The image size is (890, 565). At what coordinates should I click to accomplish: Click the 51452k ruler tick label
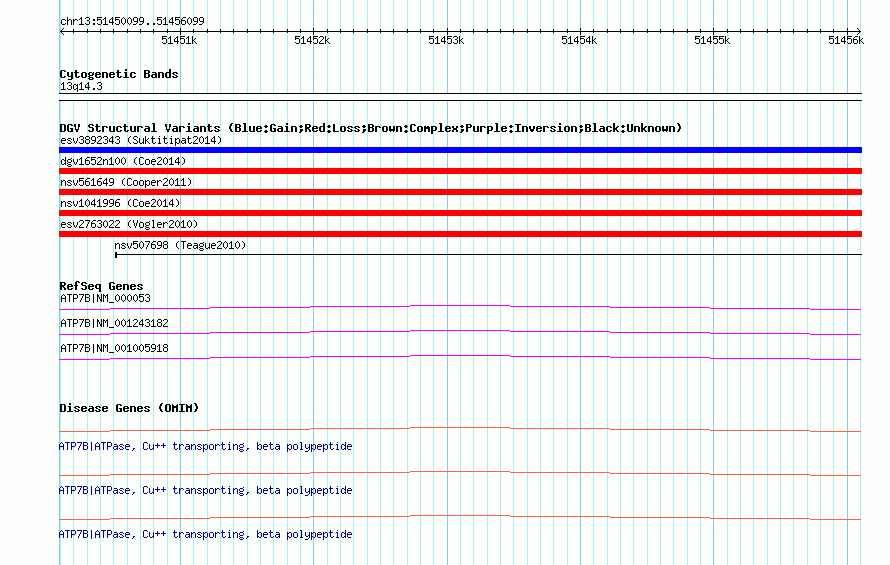pyautogui.click(x=312, y=40)
